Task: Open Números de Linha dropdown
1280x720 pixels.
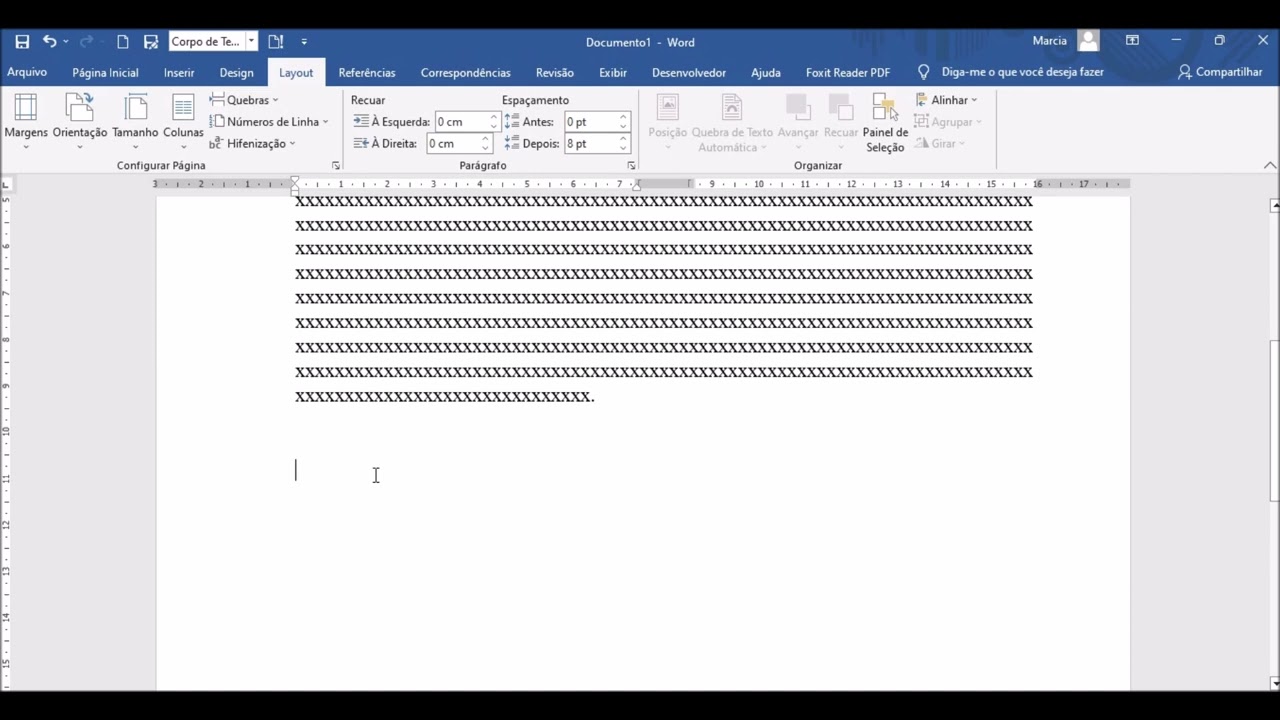Action: pyautogui.click(x=269, y=122)
